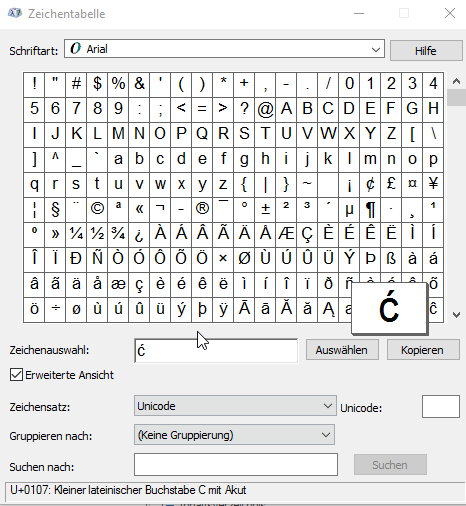Screen dimensions: 466x506
Task: Click the Auswählen button
Action: (x=342, y=350)
